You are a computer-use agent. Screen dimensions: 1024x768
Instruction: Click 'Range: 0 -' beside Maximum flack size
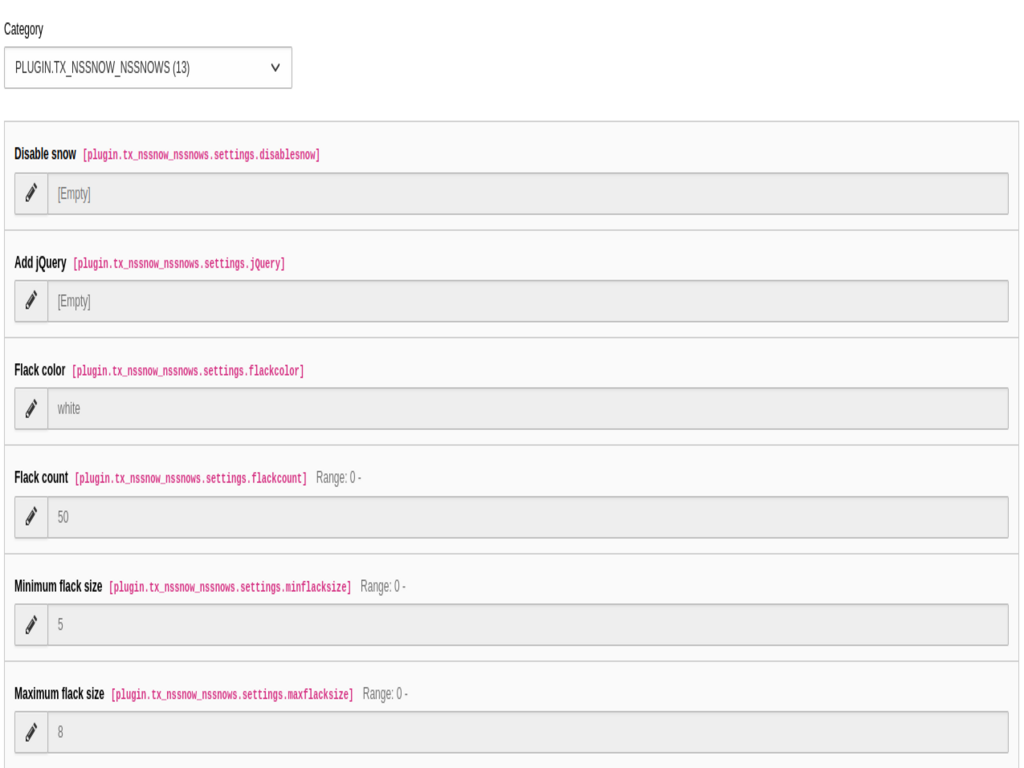[385, 694]
